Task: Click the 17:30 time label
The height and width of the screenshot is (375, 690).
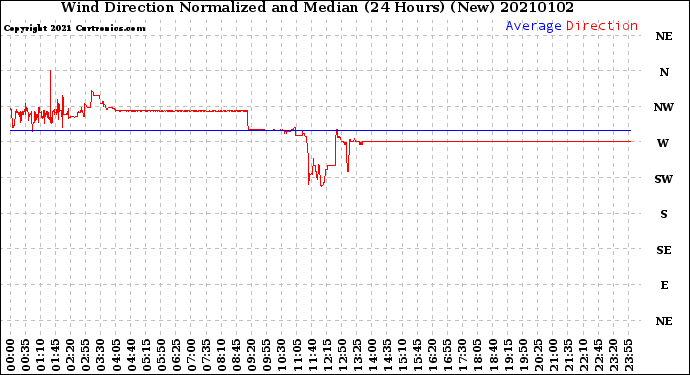Action: pyautogui.click(x=464, y=355)
